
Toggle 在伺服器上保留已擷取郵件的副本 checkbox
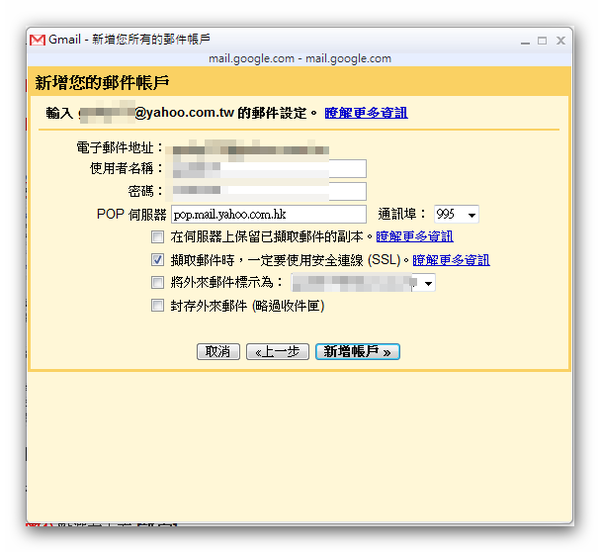pos(157,237)
